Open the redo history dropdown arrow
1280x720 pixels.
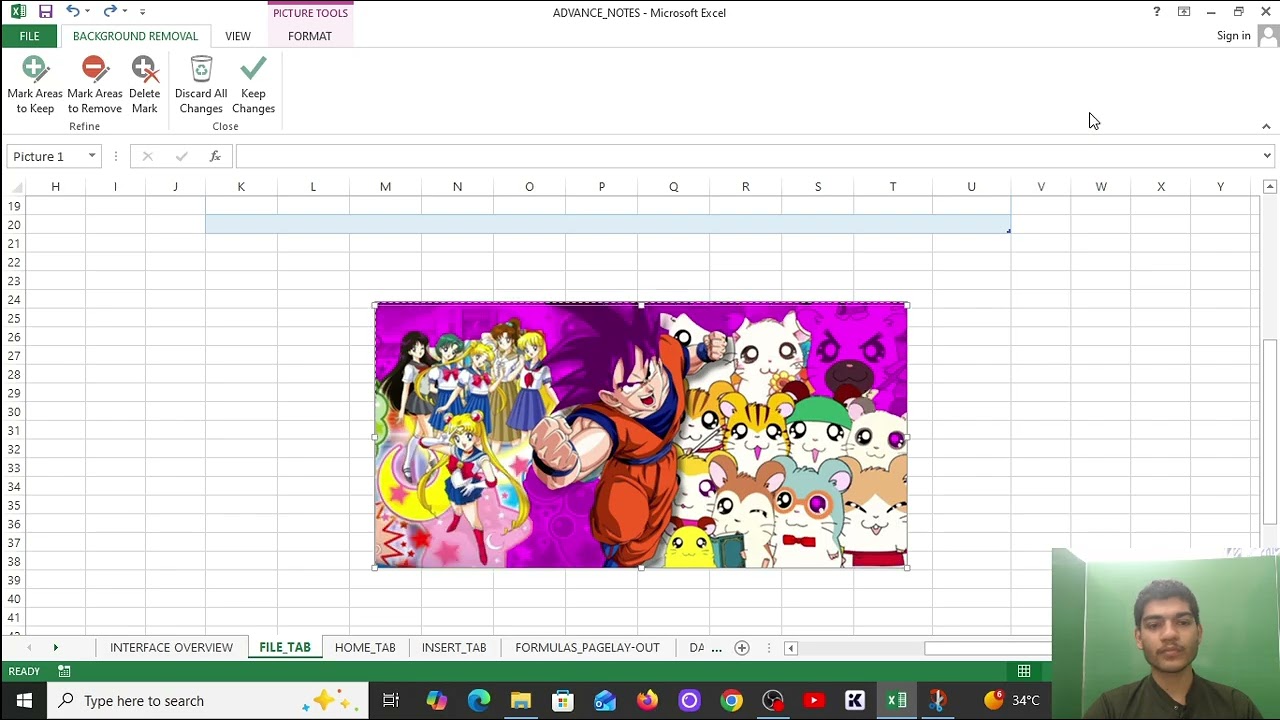point(125,12)
